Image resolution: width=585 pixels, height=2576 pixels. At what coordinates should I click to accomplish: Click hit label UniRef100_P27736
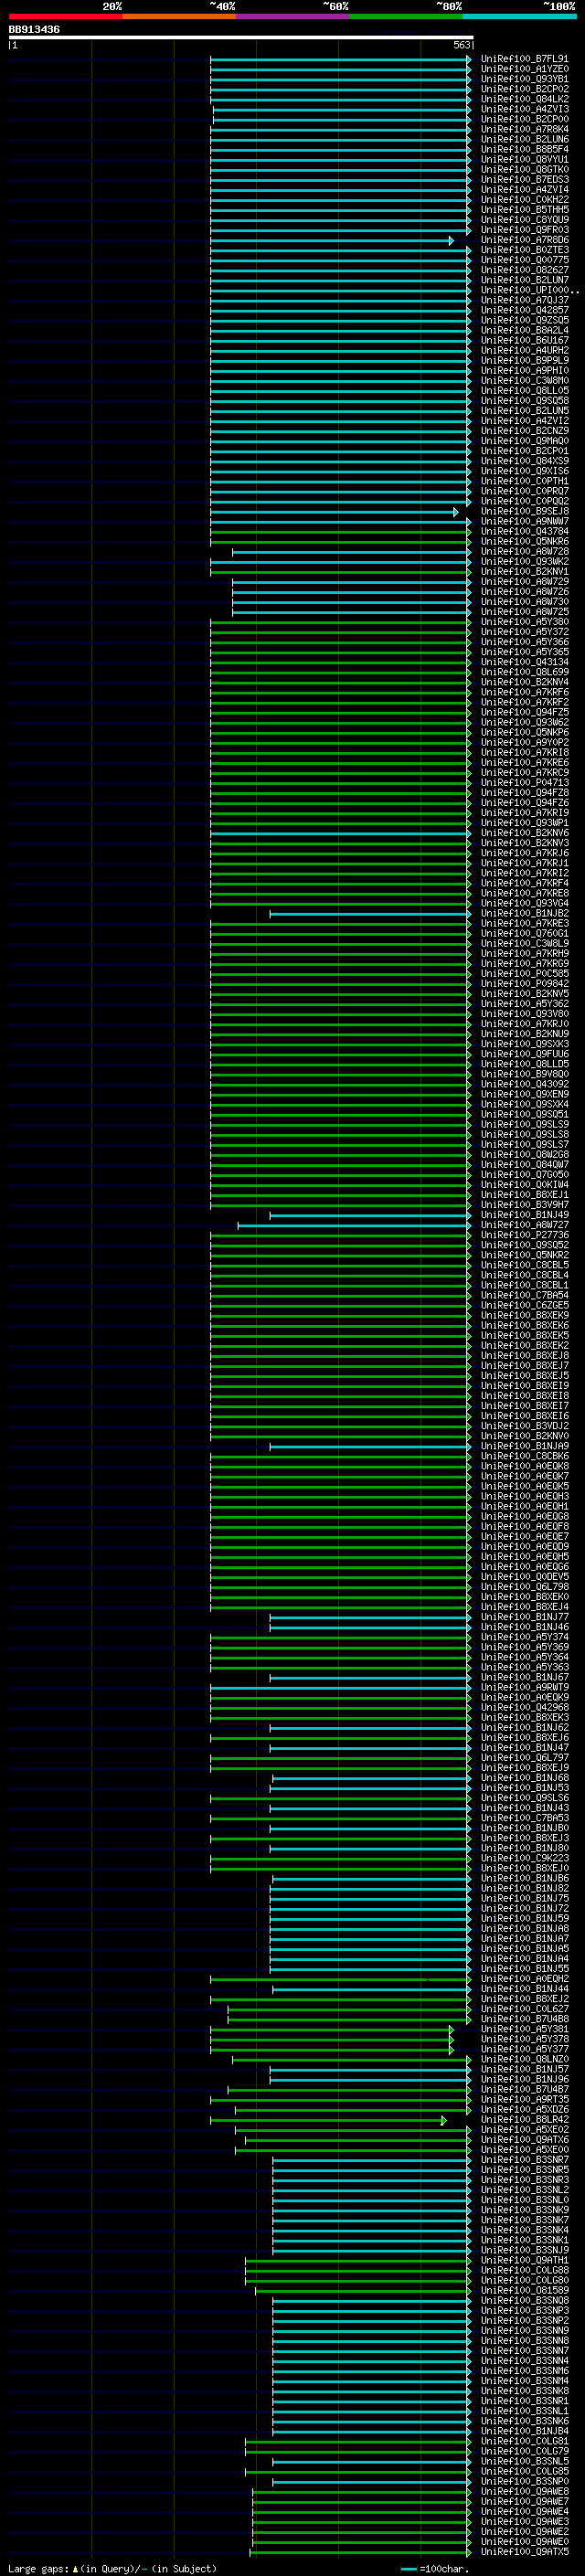click(525, 1235)
